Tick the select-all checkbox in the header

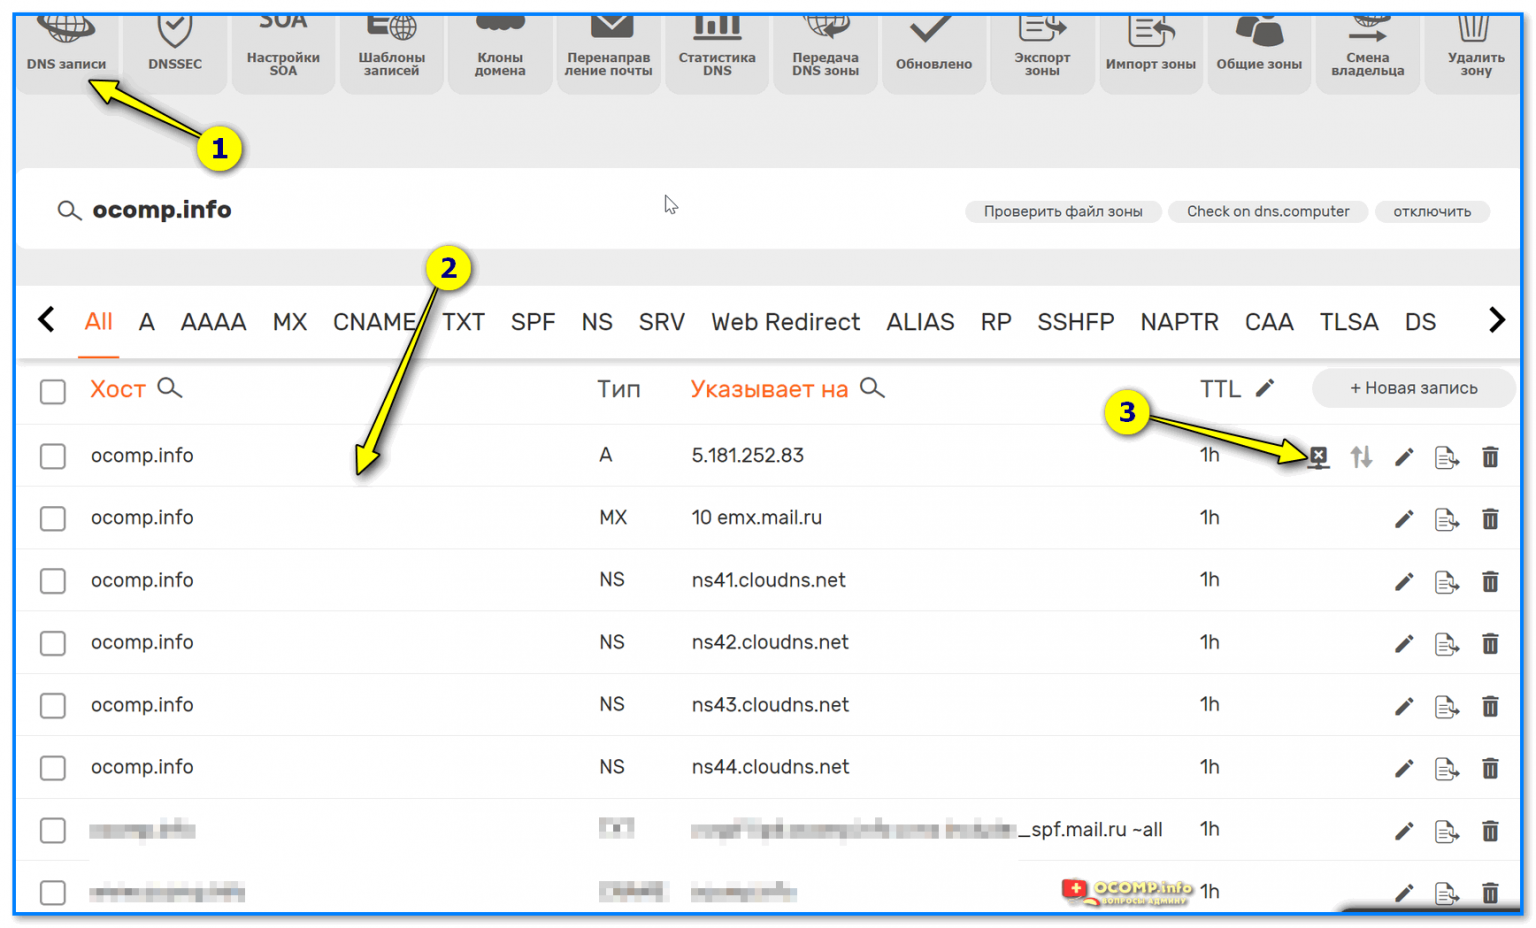(x=53, y=391)
